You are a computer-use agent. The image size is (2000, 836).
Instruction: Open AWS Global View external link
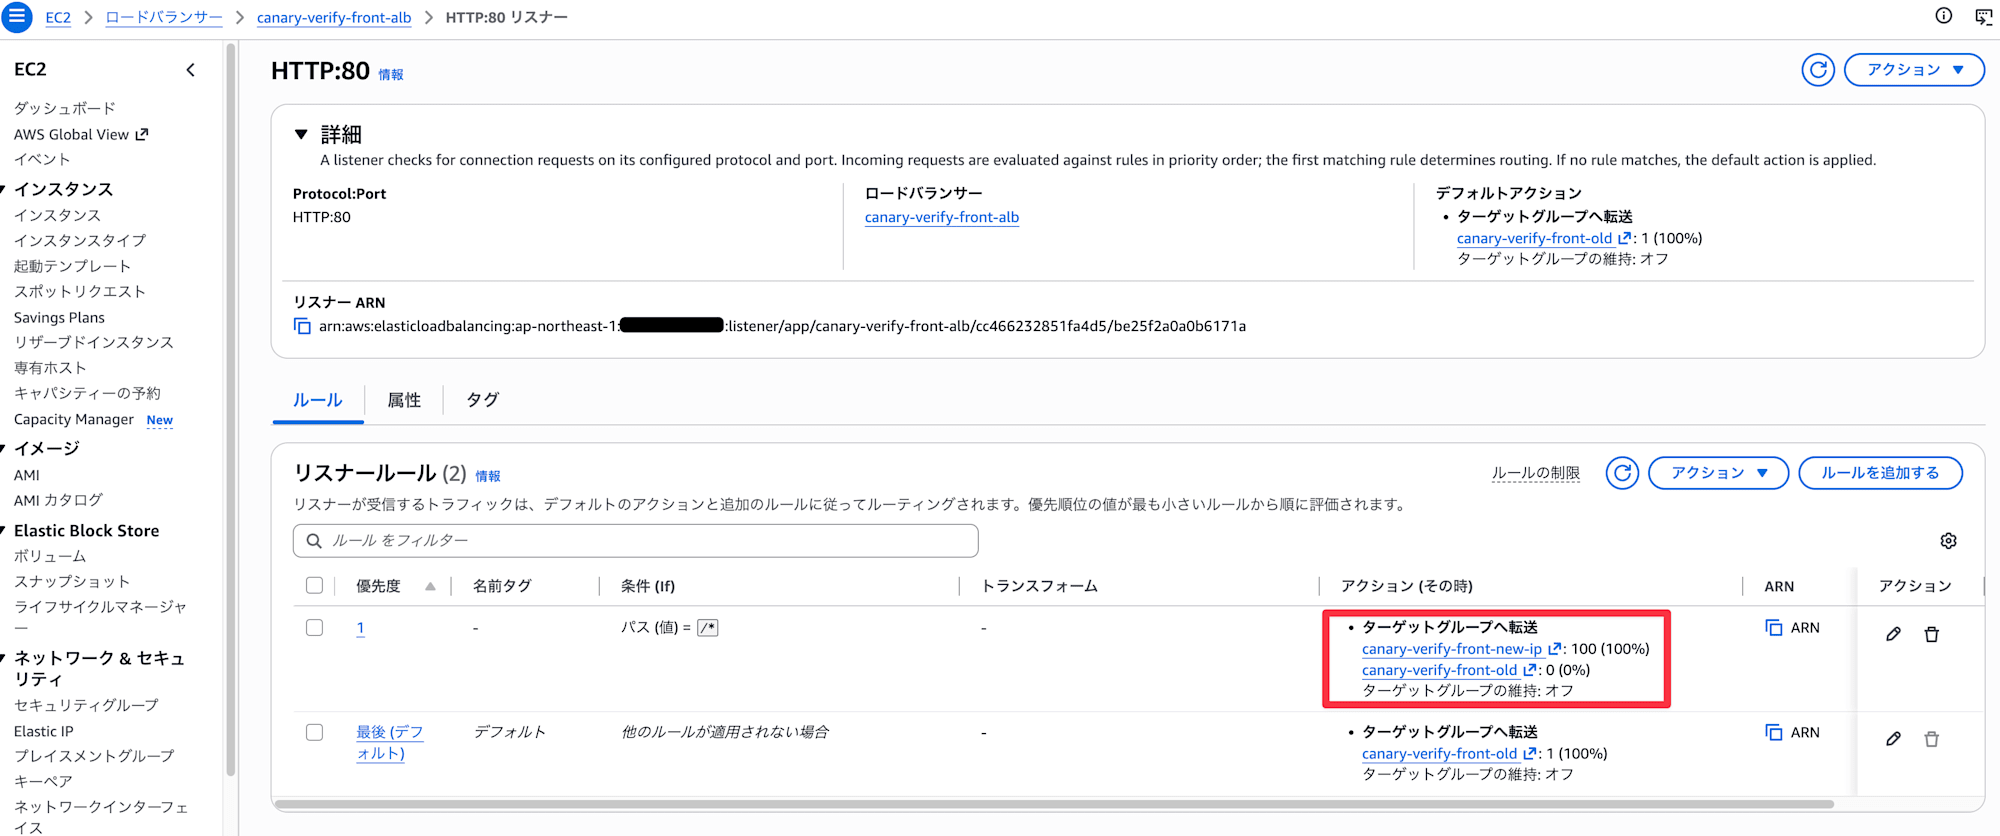click(x=142, y=134)
